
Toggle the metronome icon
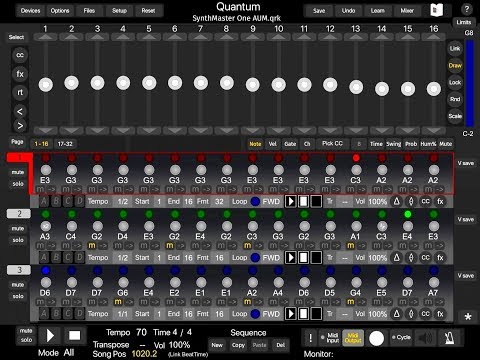[450, 338]
